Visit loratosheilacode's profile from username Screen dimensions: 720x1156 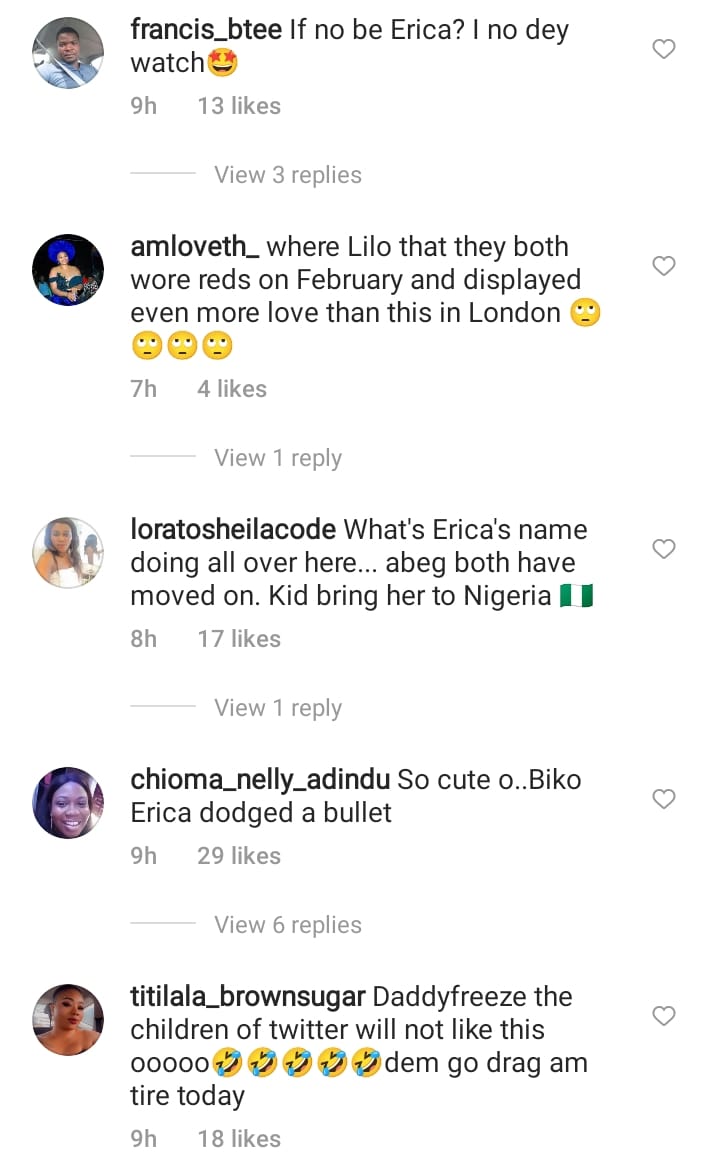pos(233,530)
